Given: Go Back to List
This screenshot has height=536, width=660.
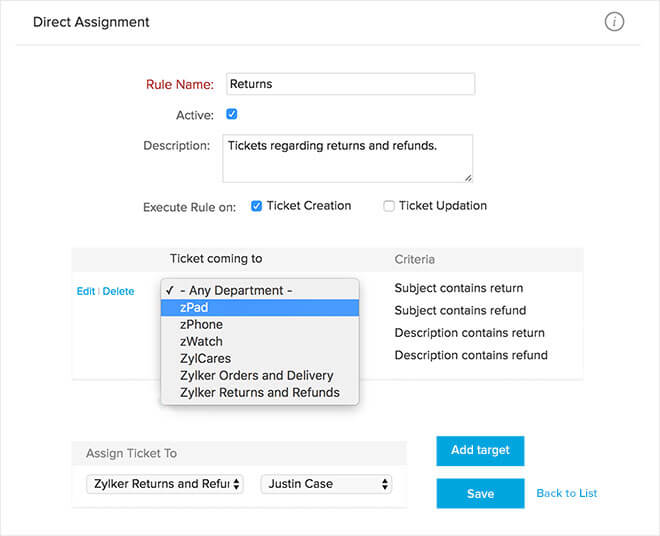Looking at the screenshot, I should click(x=567, y=493).
